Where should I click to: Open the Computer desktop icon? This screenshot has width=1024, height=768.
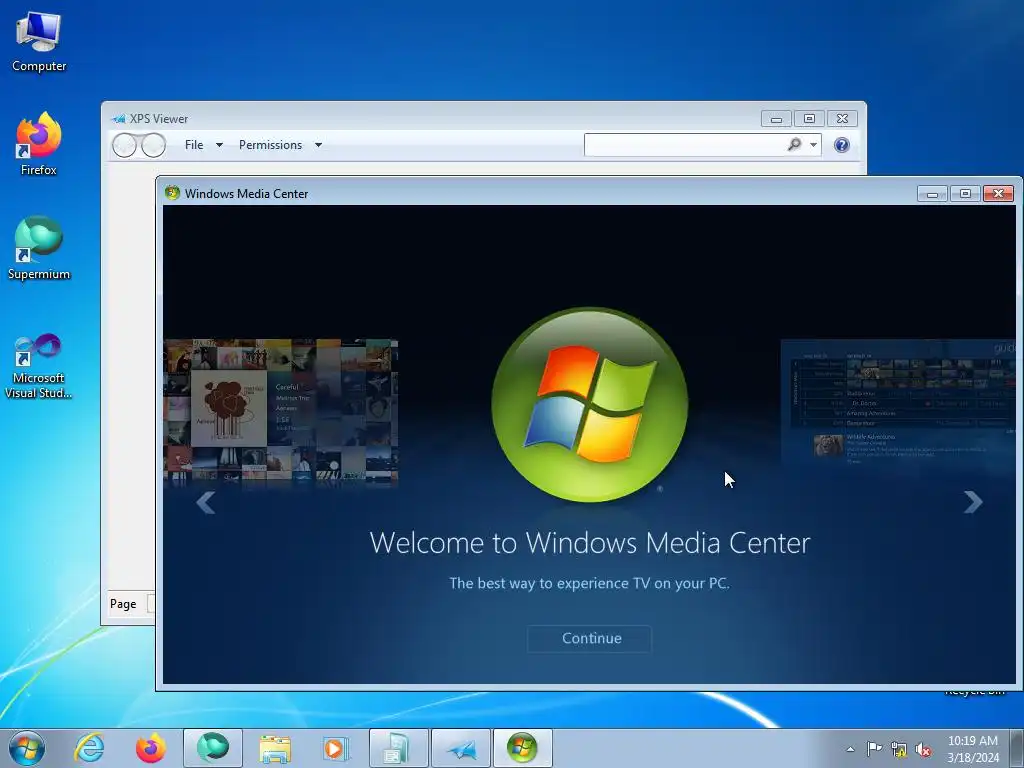[39, 42]
